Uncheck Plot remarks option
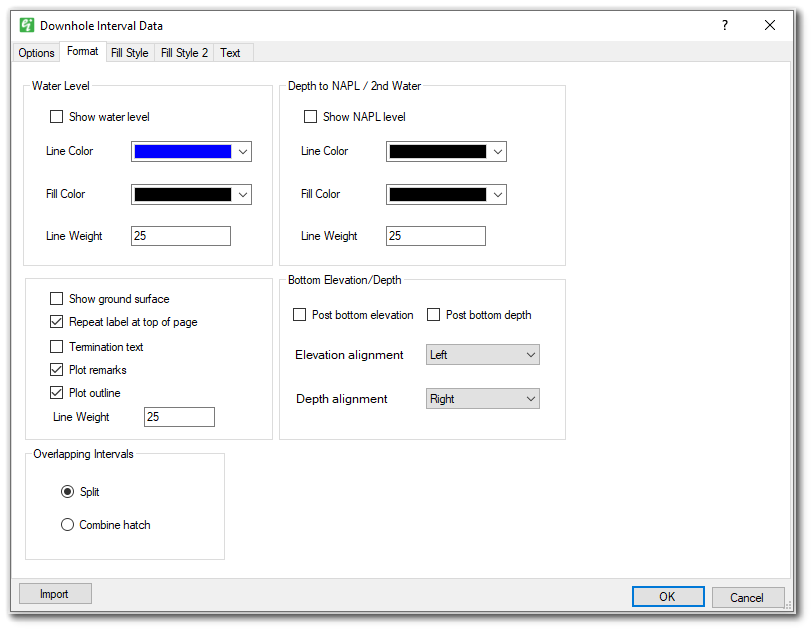This screenshot has width=812, height=630. (x=56, y=370)
